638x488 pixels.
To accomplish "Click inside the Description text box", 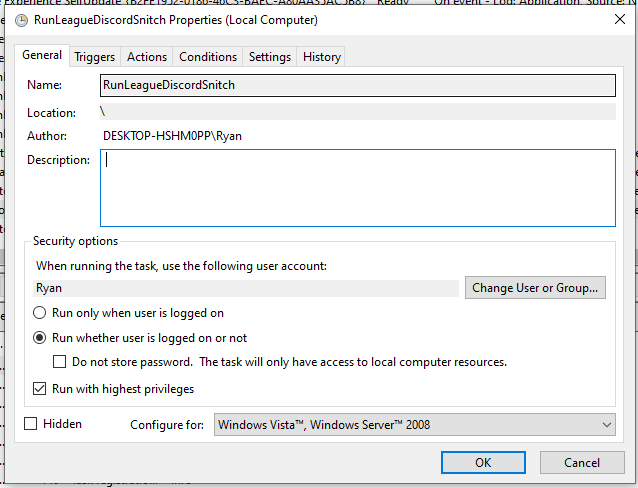I will (x=358, y=188).
